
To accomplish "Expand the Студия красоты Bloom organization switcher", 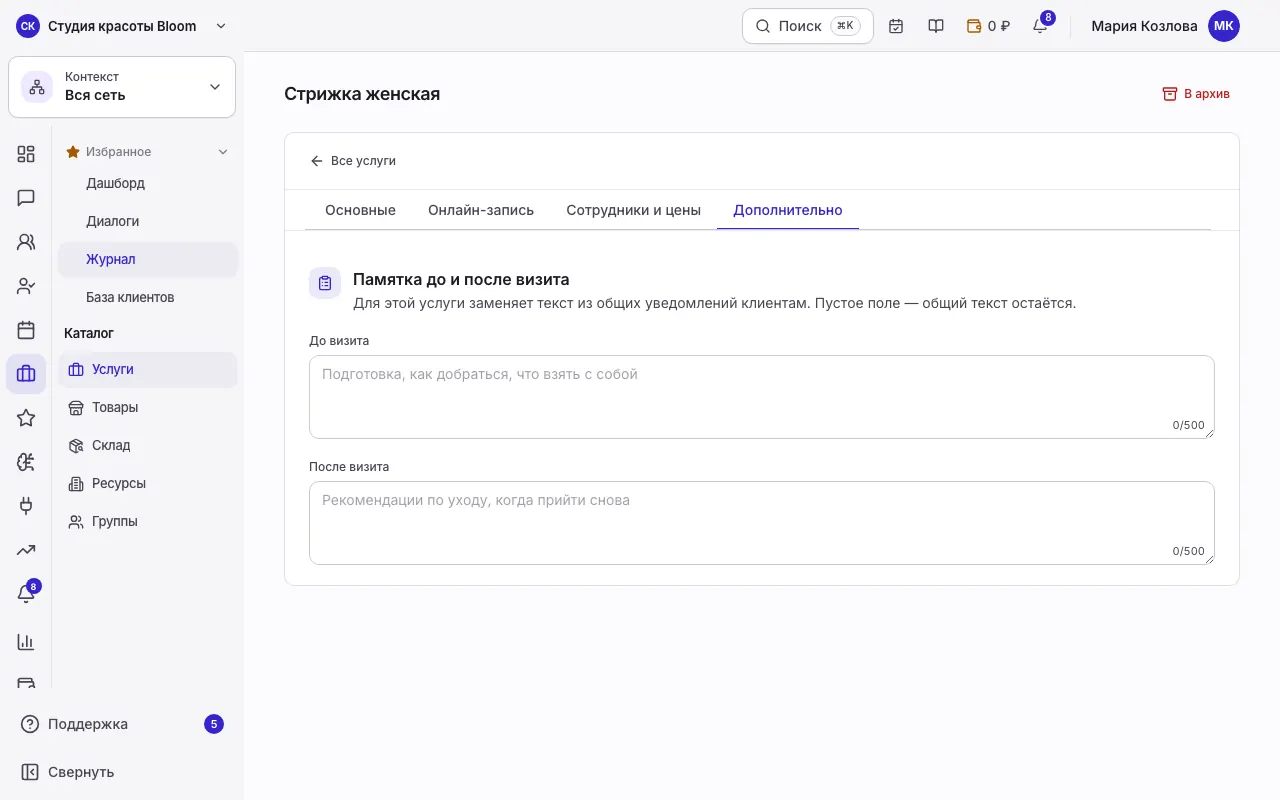I will 122,26.
